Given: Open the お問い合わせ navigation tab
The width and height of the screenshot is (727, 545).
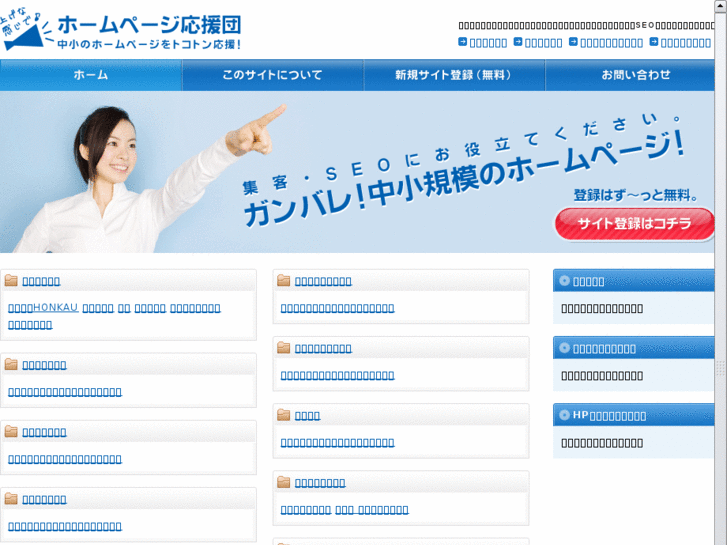Looking at the screenshot, I should click(x=630, y=75).
